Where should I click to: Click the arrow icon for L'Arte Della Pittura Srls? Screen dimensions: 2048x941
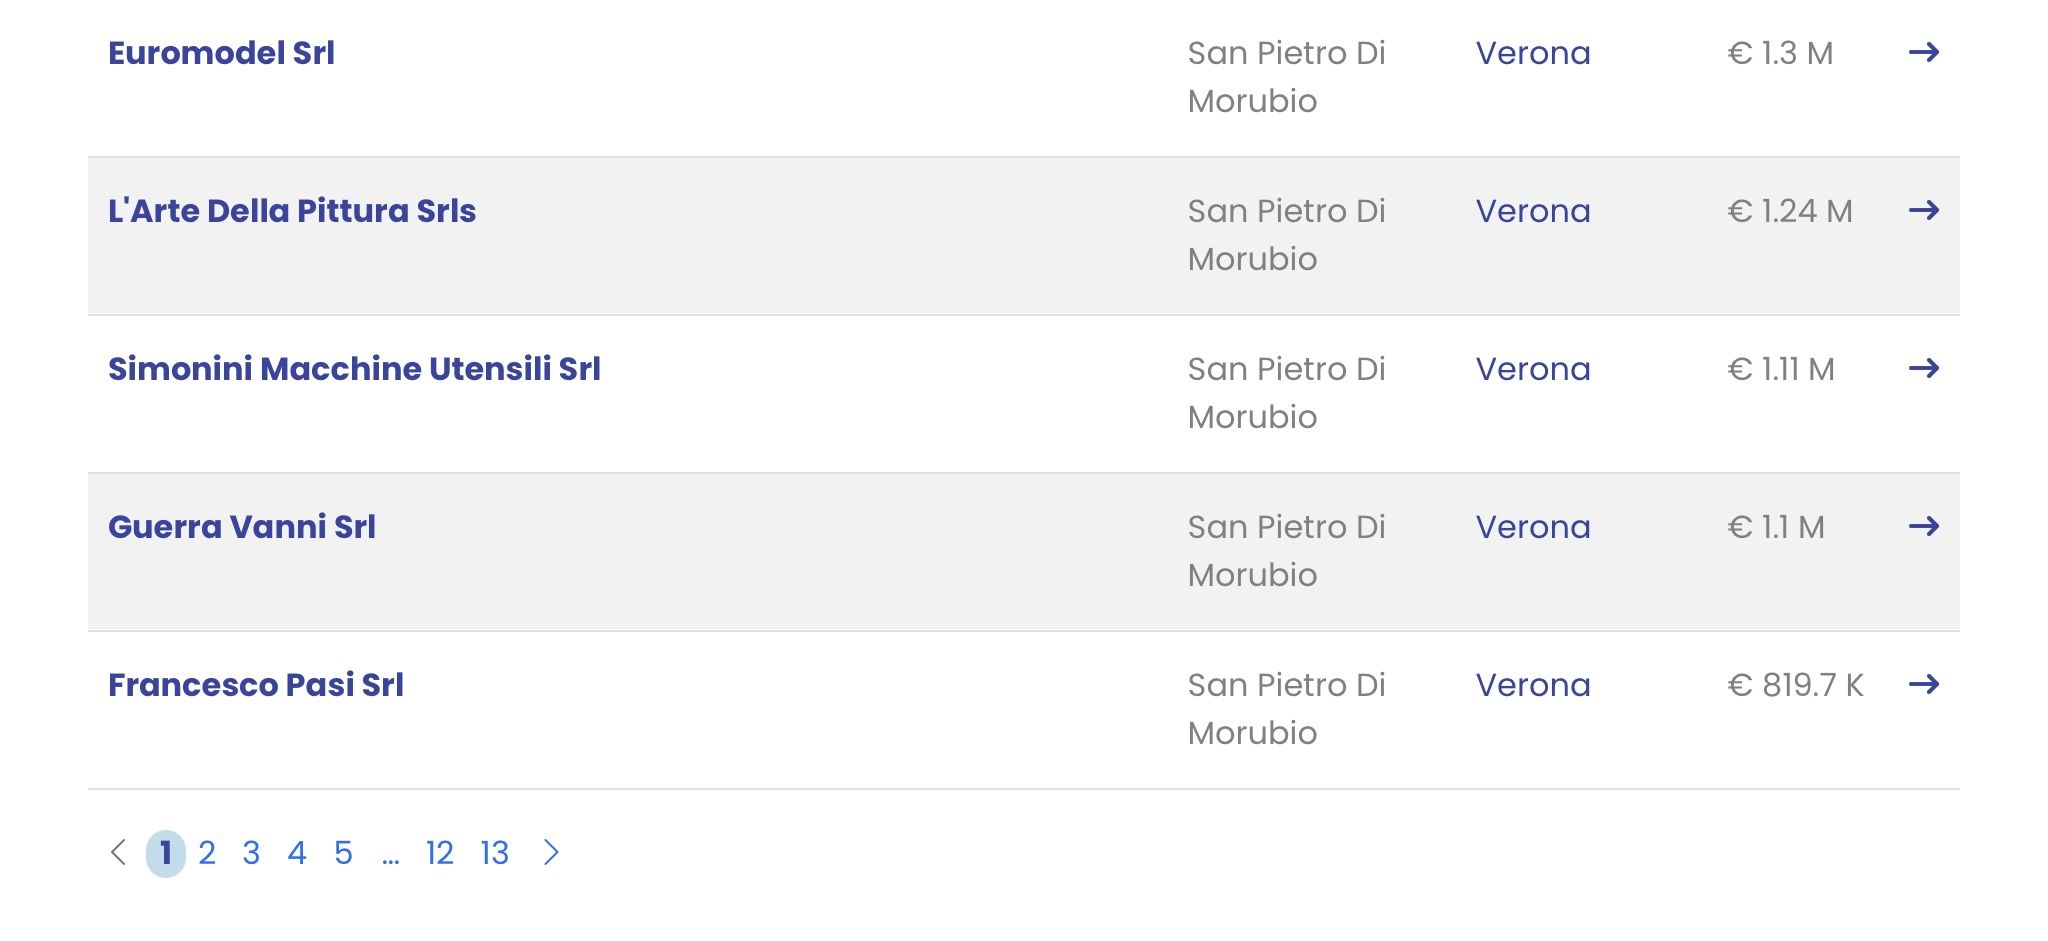click(x=1923, y=210)
